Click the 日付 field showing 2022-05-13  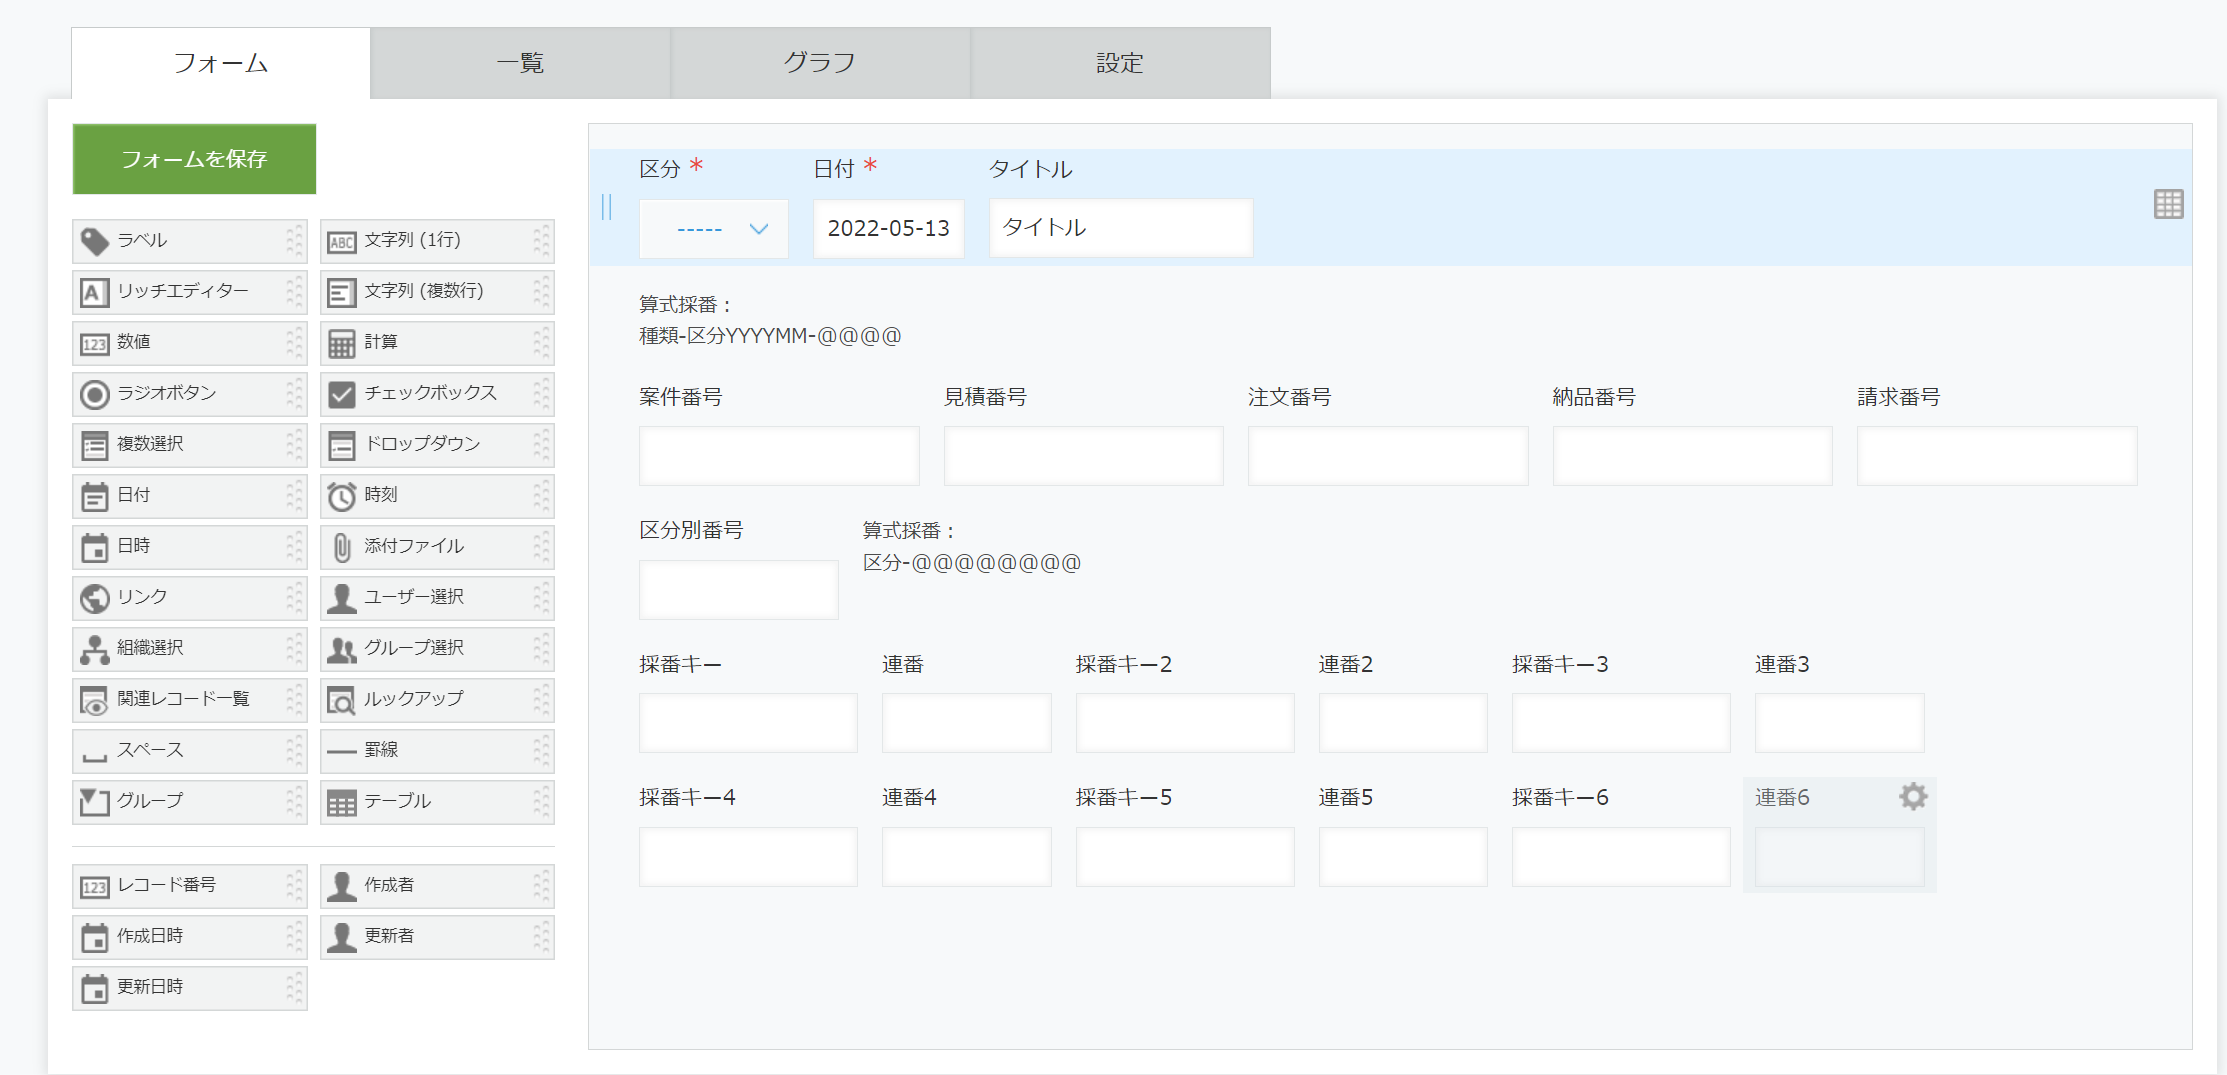click(x=889, y=229)
